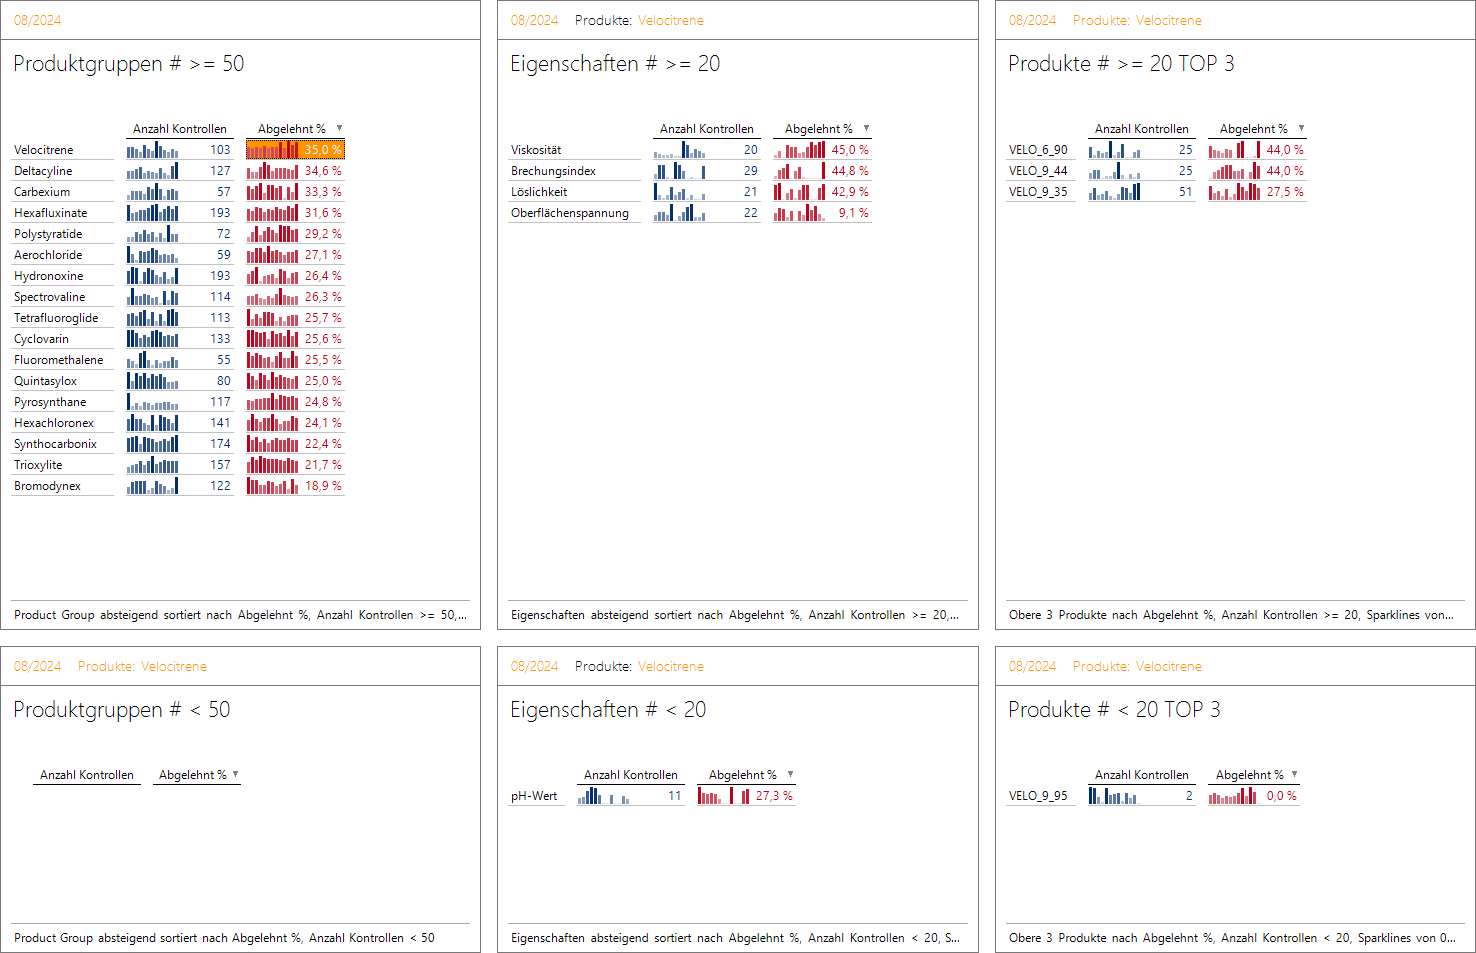Screen dimensions: 1476x953
Task: Click sort arrow in Produkte < 20 TOP 3 panel
Action: point(1294,774)
